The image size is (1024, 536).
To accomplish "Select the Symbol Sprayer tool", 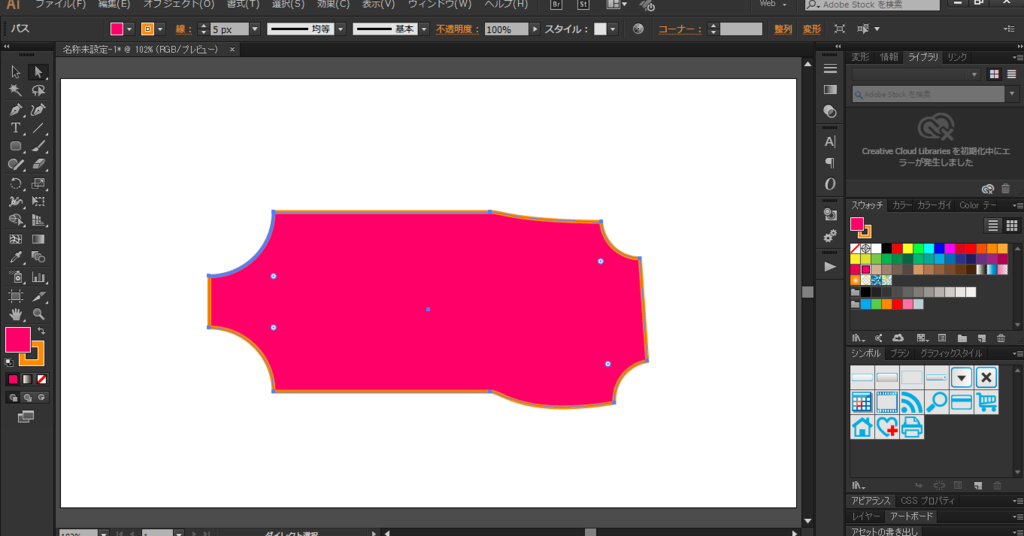I will [16, 277].
